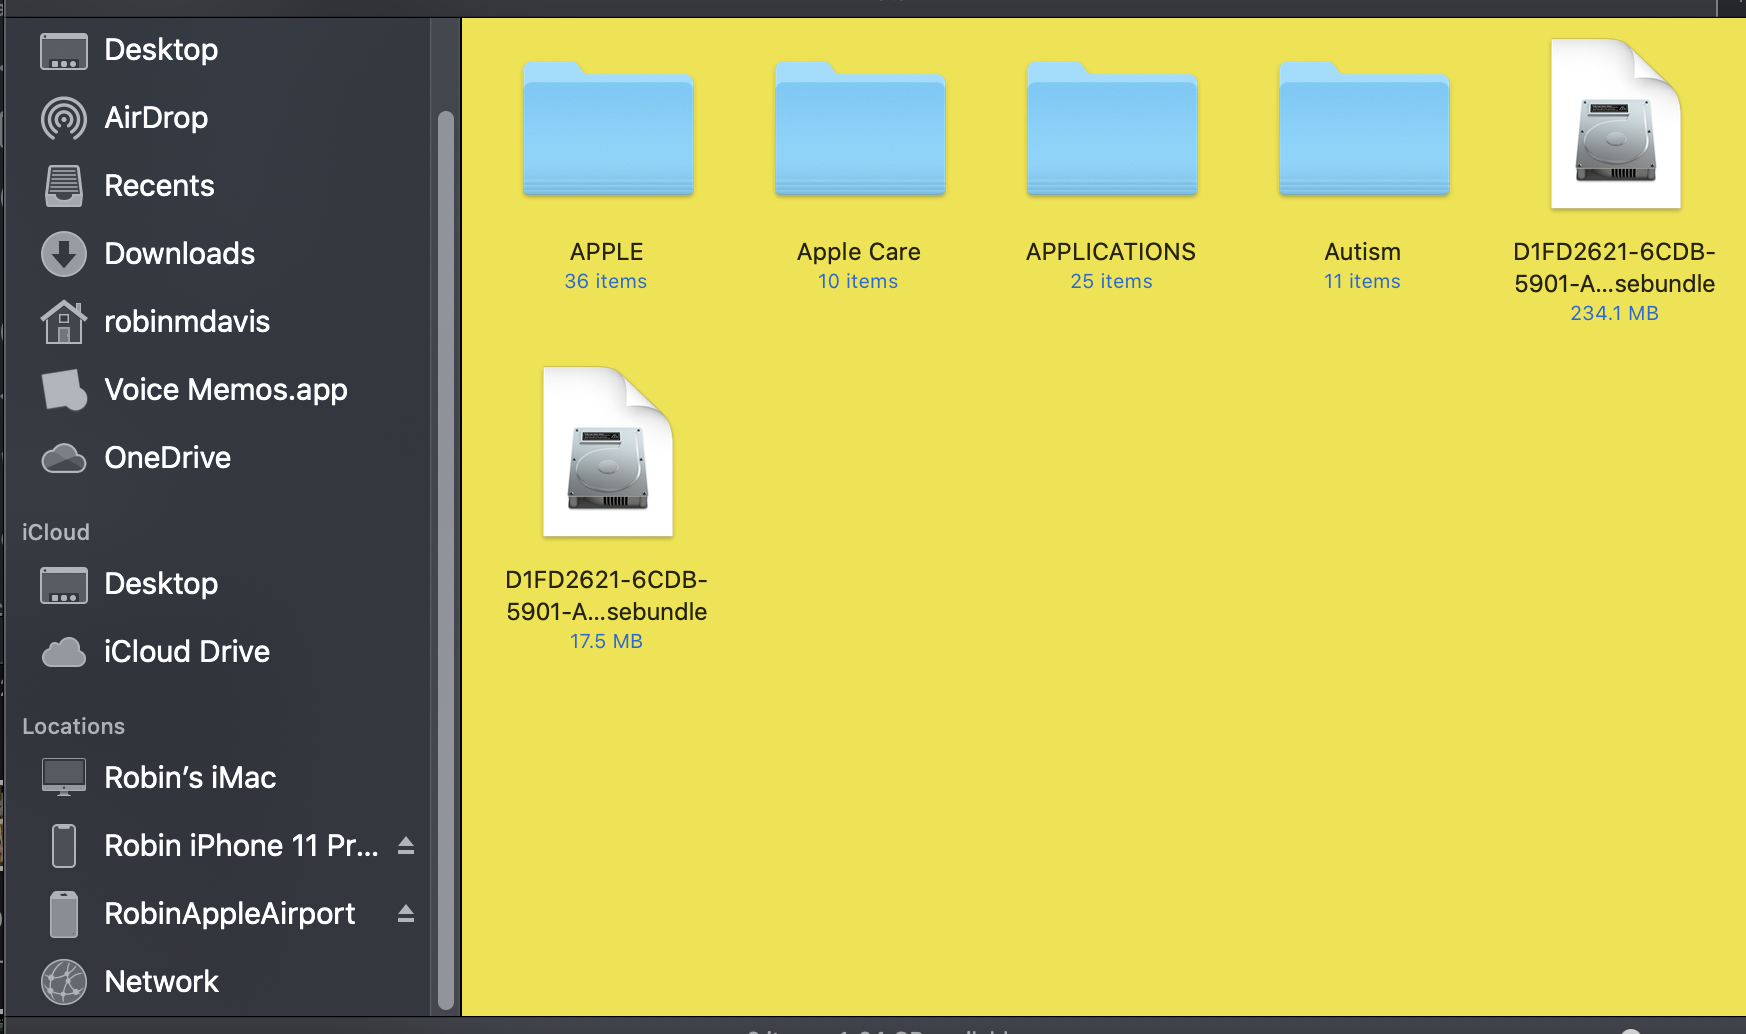1746x1034 pixels.
Task: Open iCloud Drive in the sidebar
Action: pos(186,651)
